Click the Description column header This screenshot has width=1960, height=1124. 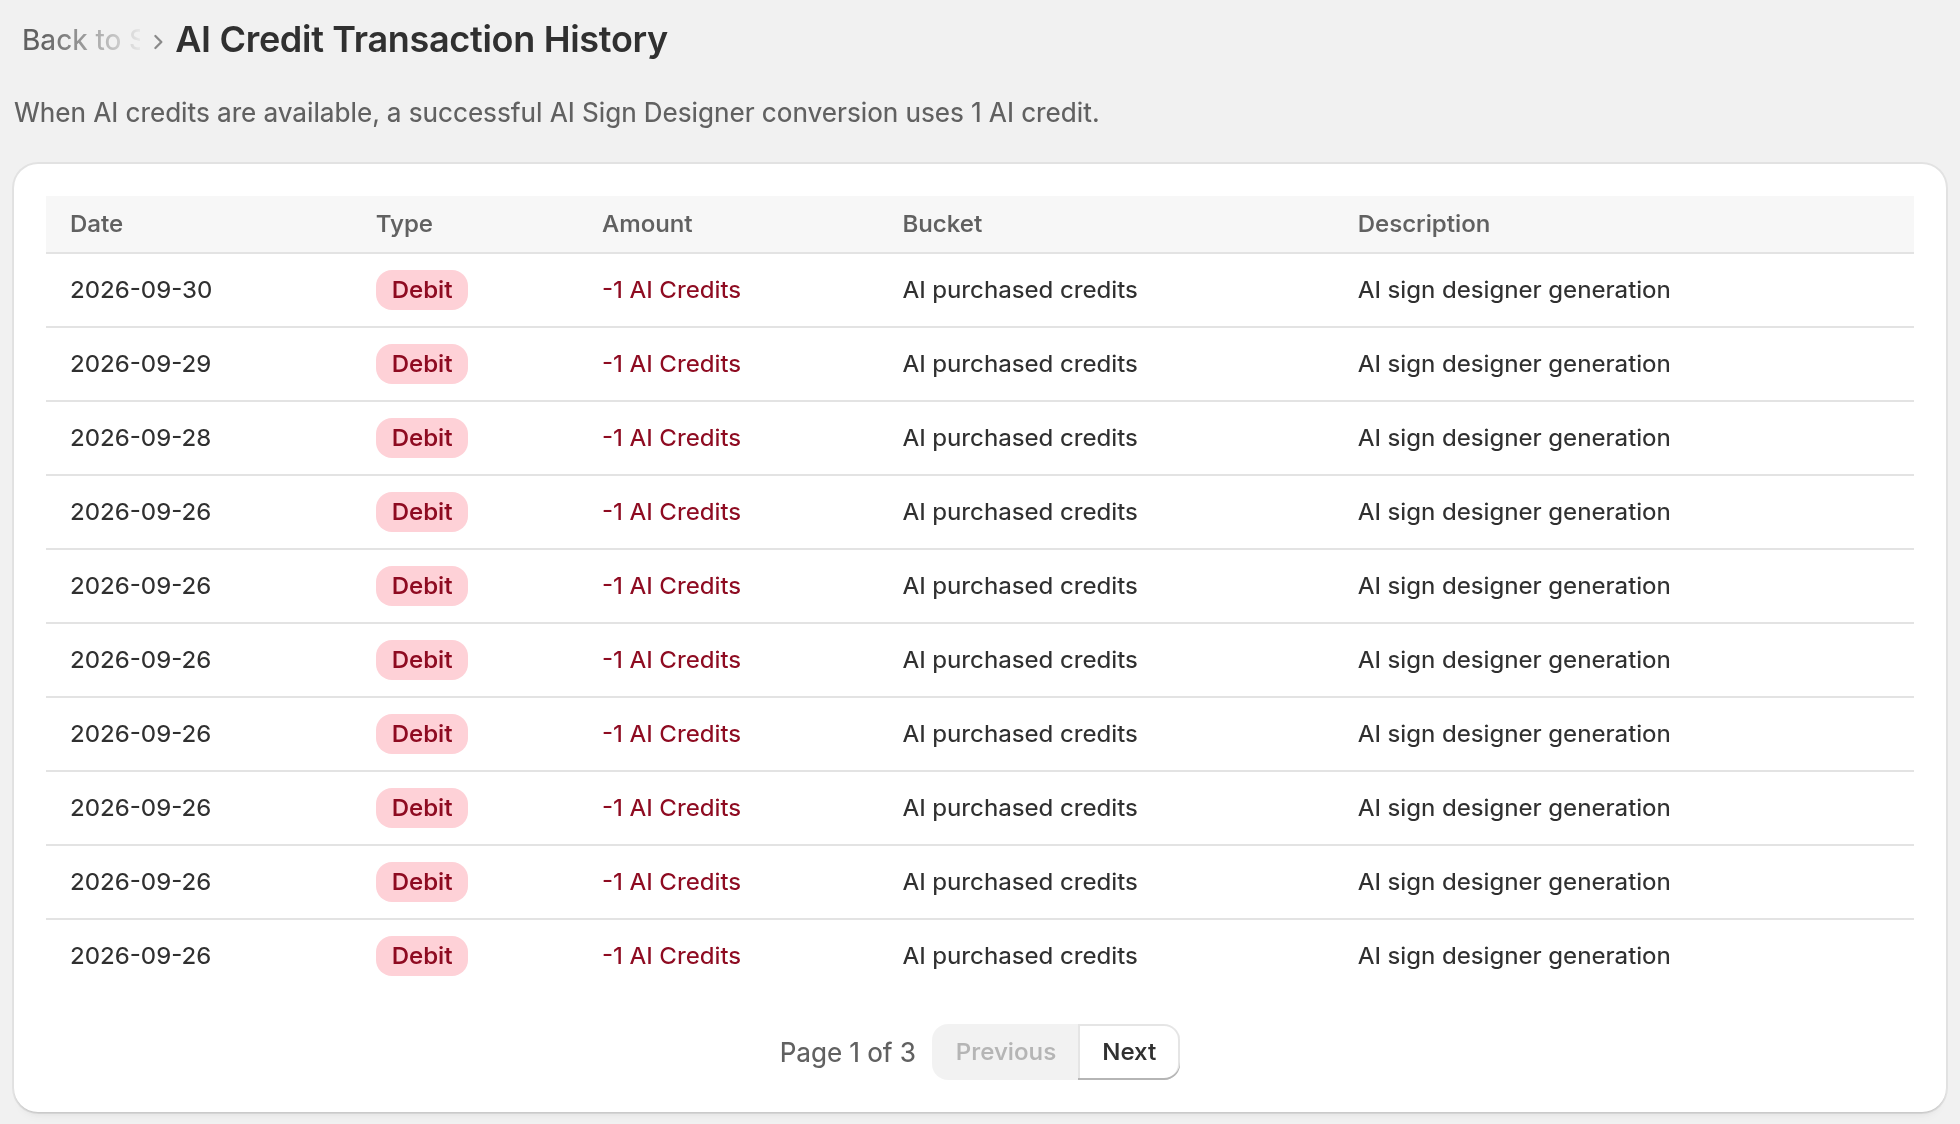pyautogui.click(x=1423, y=224)
